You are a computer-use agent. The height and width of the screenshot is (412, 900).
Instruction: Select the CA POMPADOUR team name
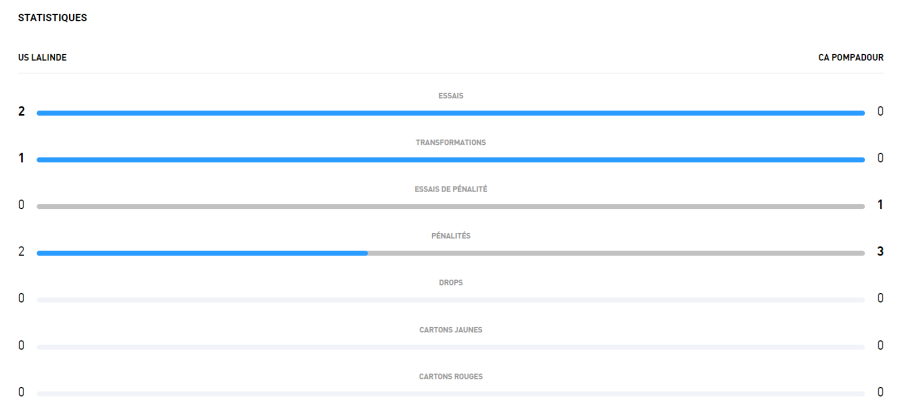tap(850, 57)
